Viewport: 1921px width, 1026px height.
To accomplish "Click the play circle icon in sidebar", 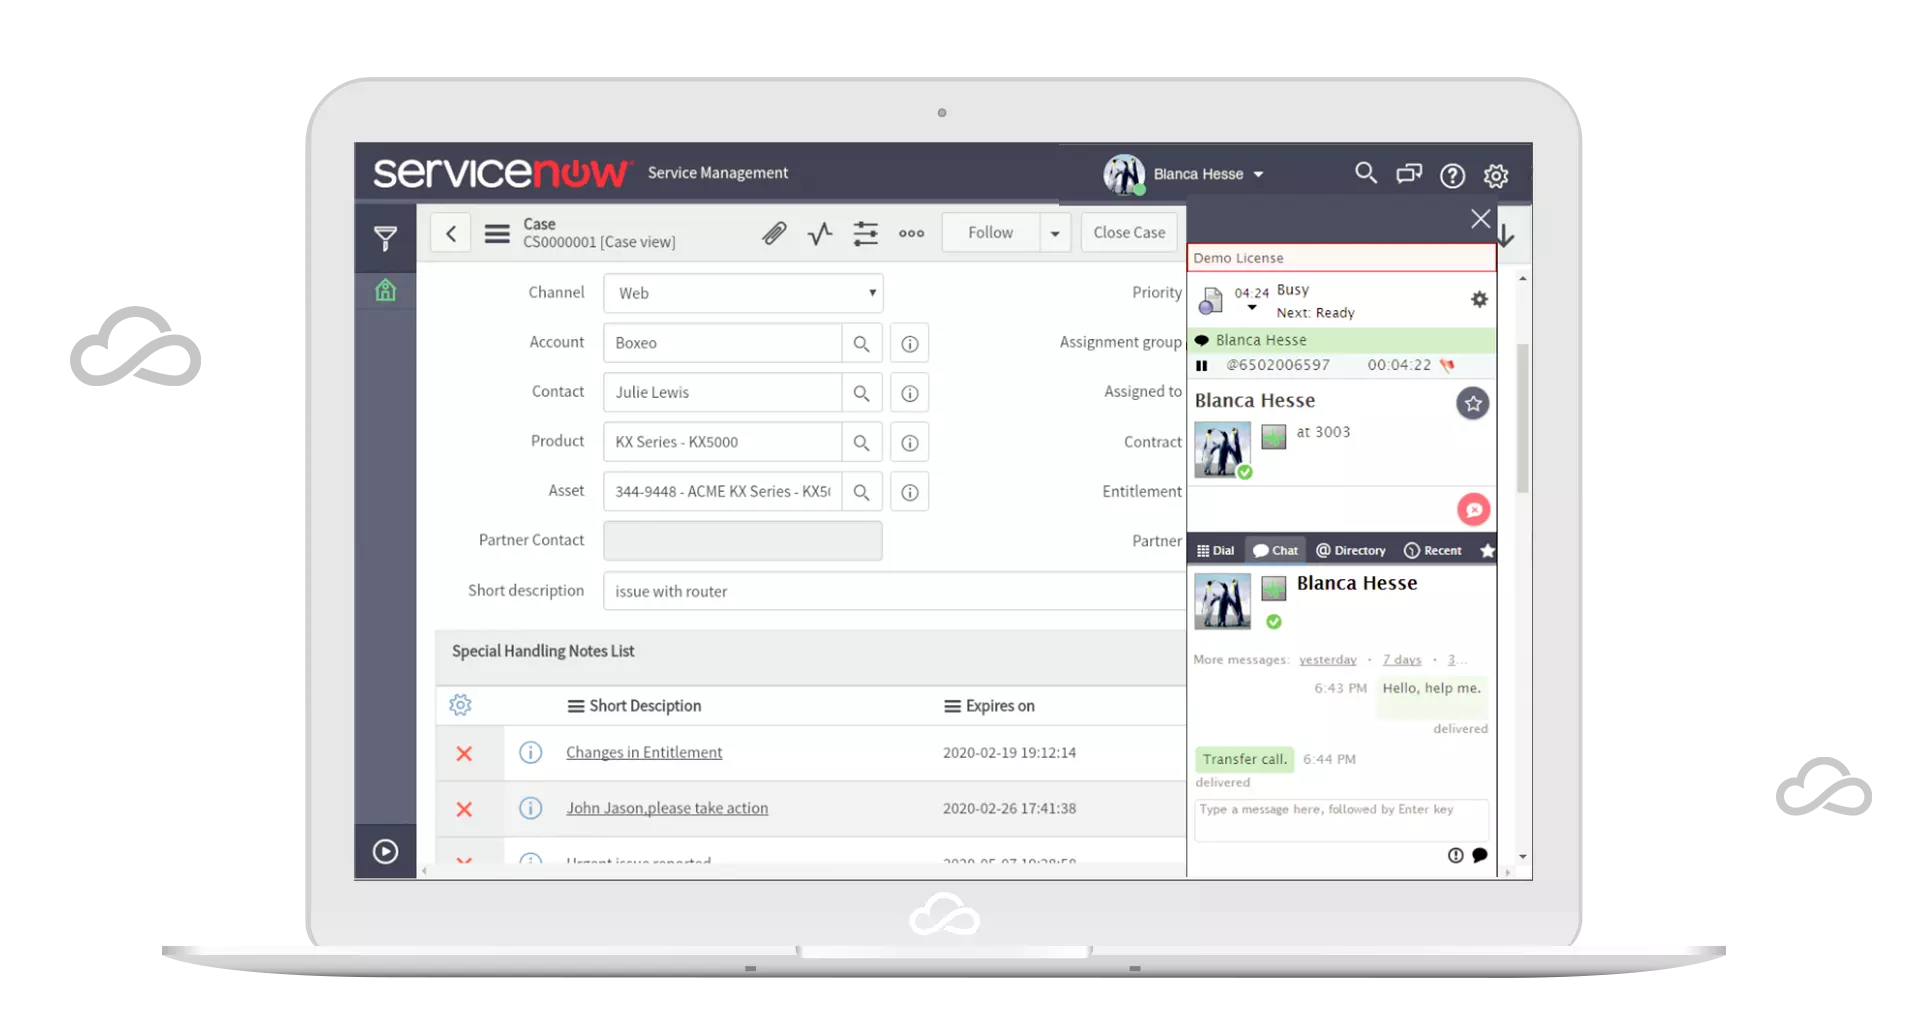I will 385,851.
